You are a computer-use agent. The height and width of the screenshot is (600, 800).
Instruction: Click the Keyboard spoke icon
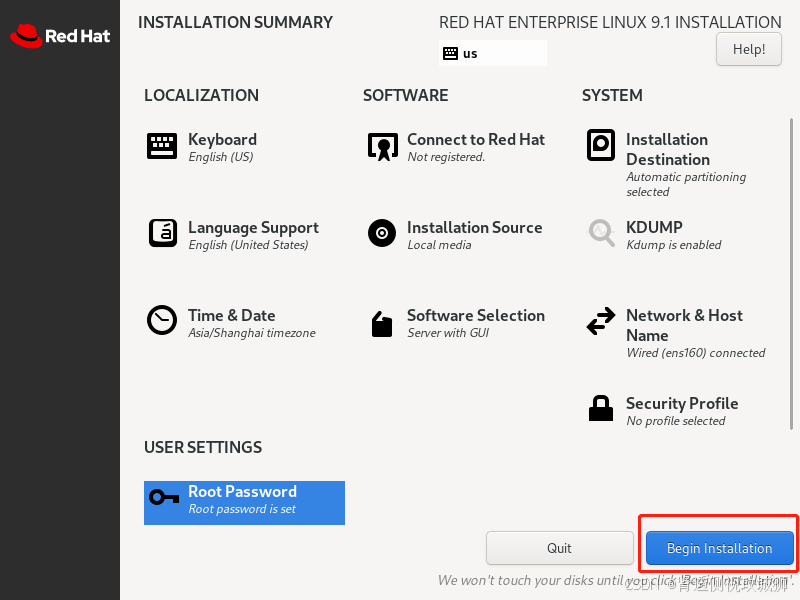(x=162, y=146)
